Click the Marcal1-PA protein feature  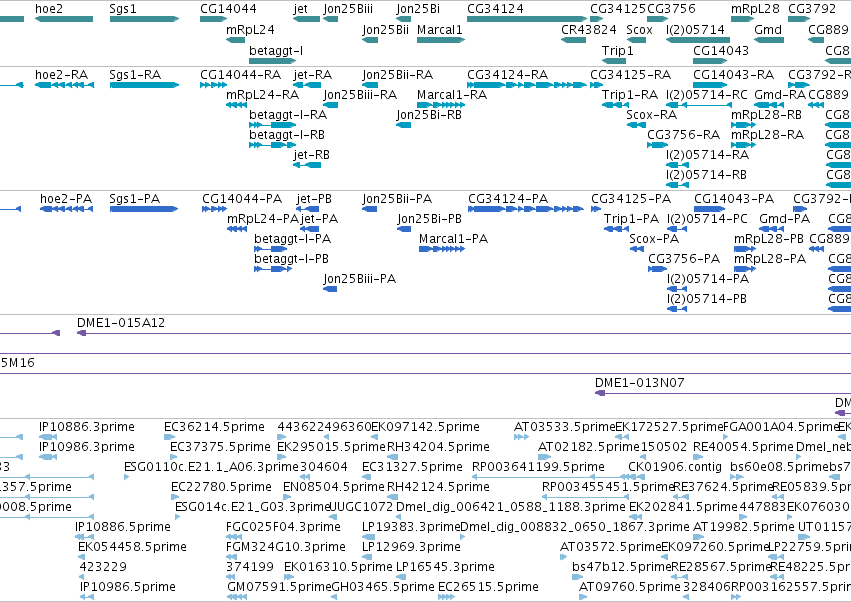click(442, 249)
